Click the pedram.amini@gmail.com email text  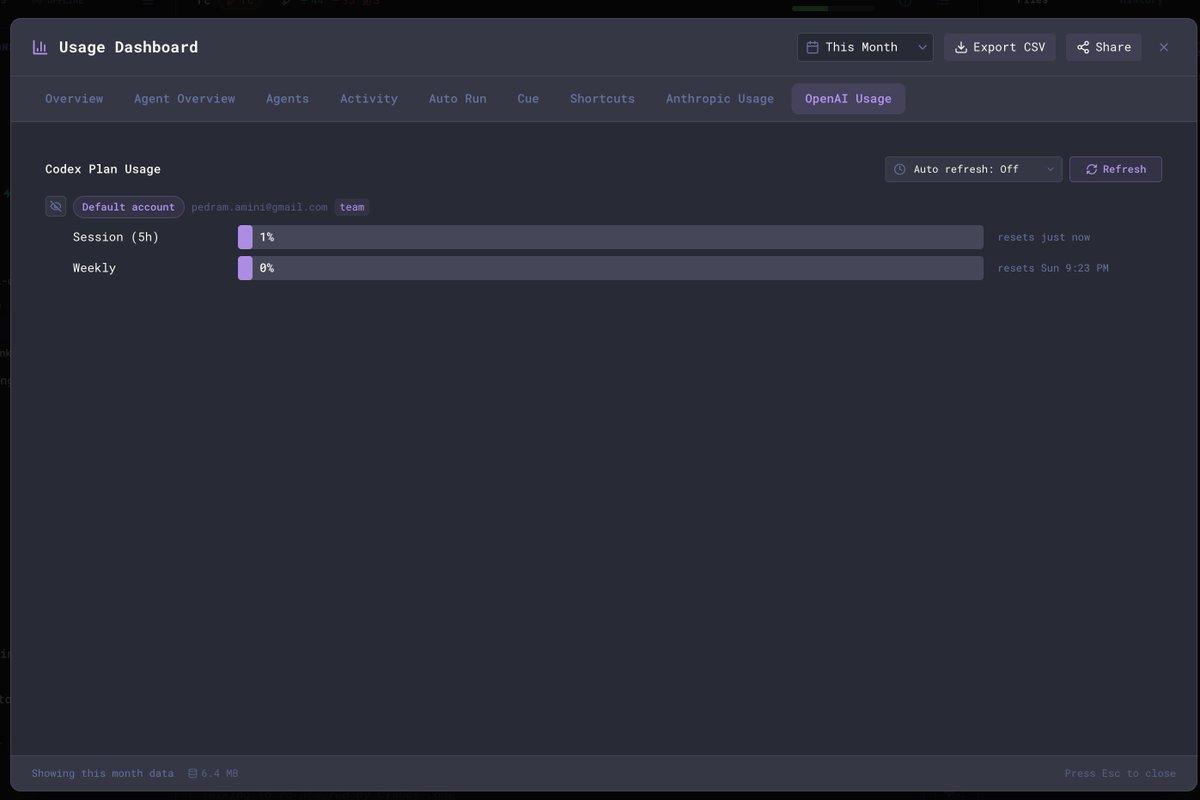[259, 207]
